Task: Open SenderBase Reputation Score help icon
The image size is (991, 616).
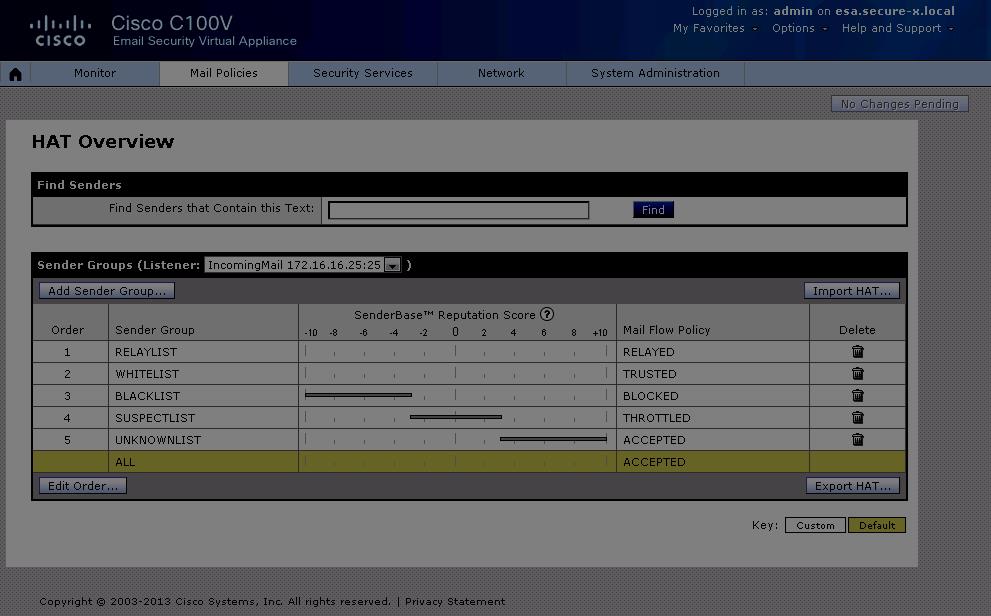Action: coord(547,314)
